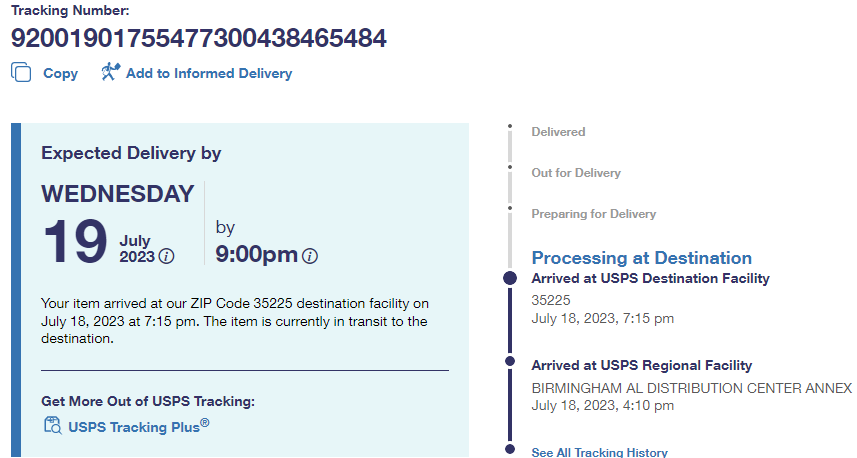The height and width of the screenshot is (458, 857).
Task: Click Add to Informed Delivery link
Action: (x=209, y=73)
